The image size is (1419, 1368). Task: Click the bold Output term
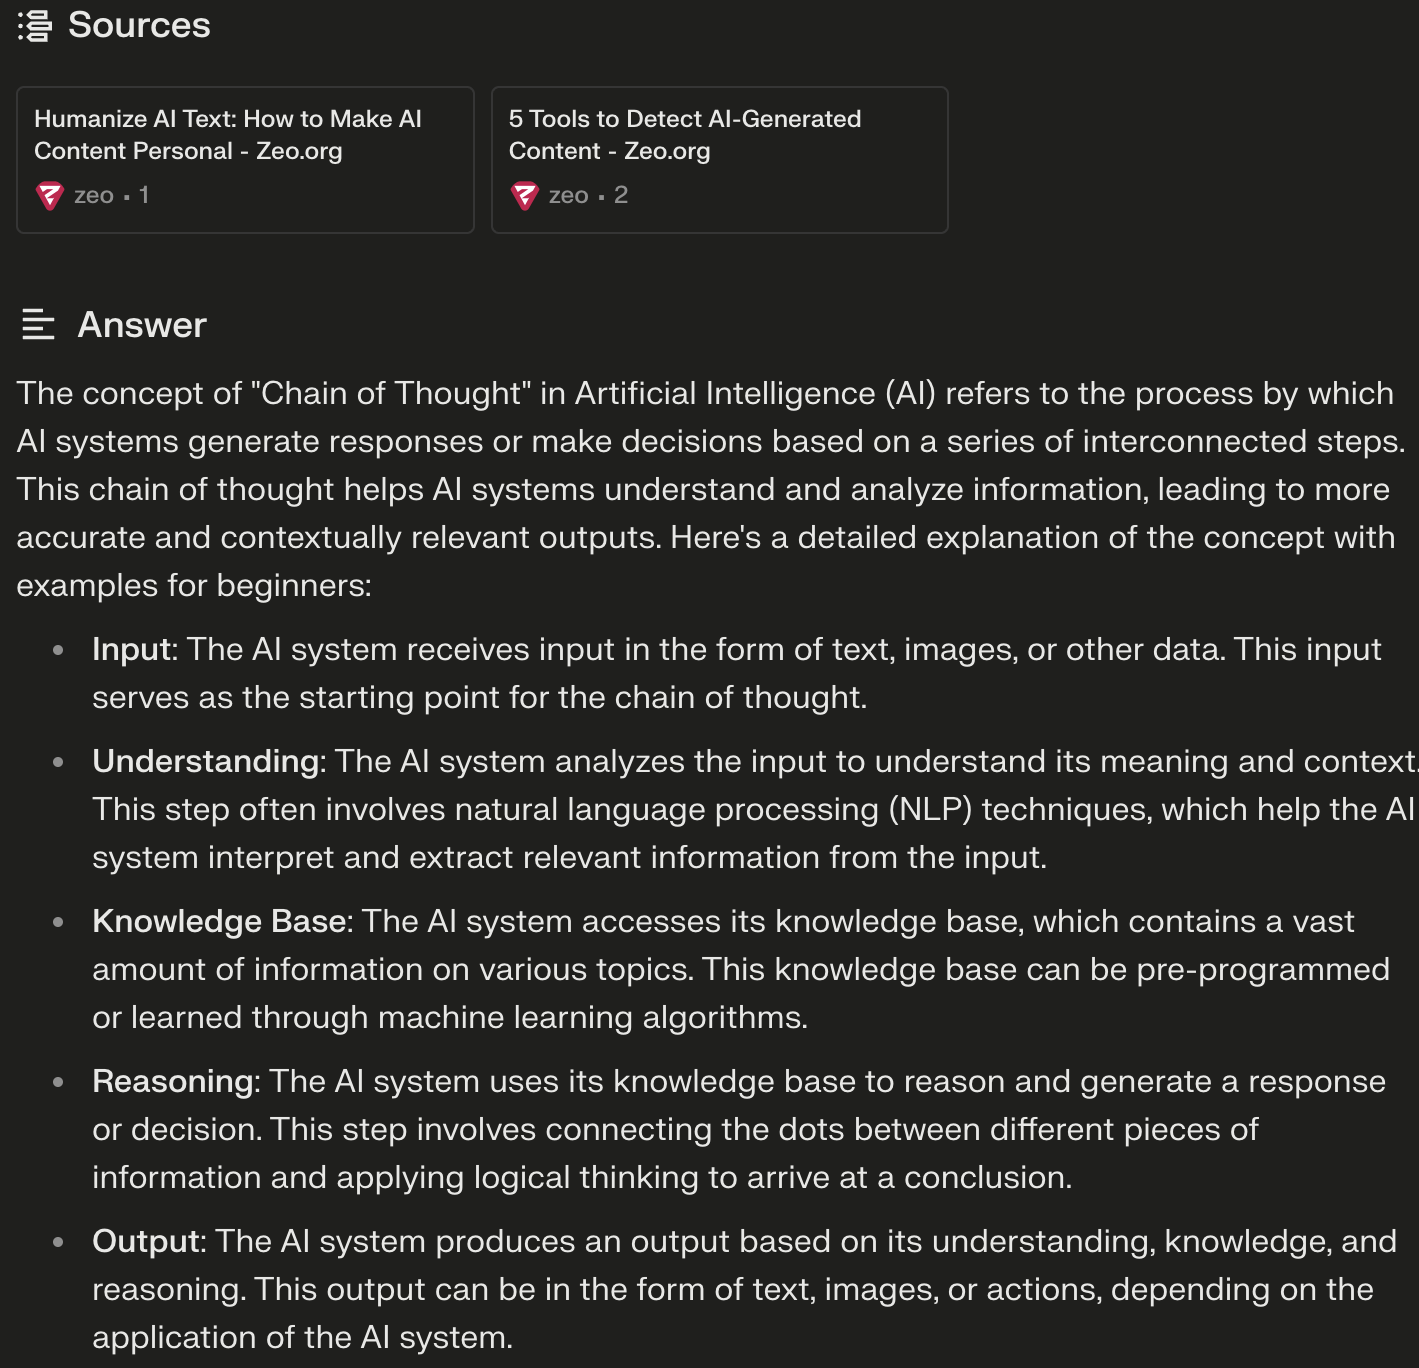click(146, 1241)
